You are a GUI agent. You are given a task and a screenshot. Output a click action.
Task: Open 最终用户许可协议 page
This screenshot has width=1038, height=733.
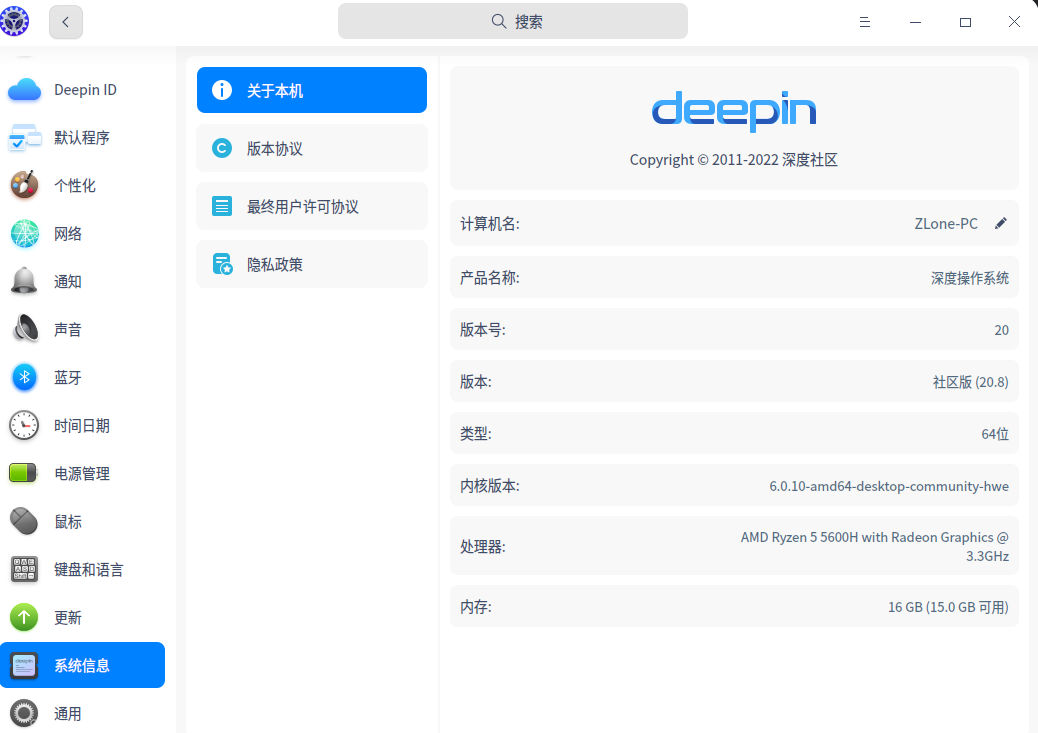click(312, 206)
